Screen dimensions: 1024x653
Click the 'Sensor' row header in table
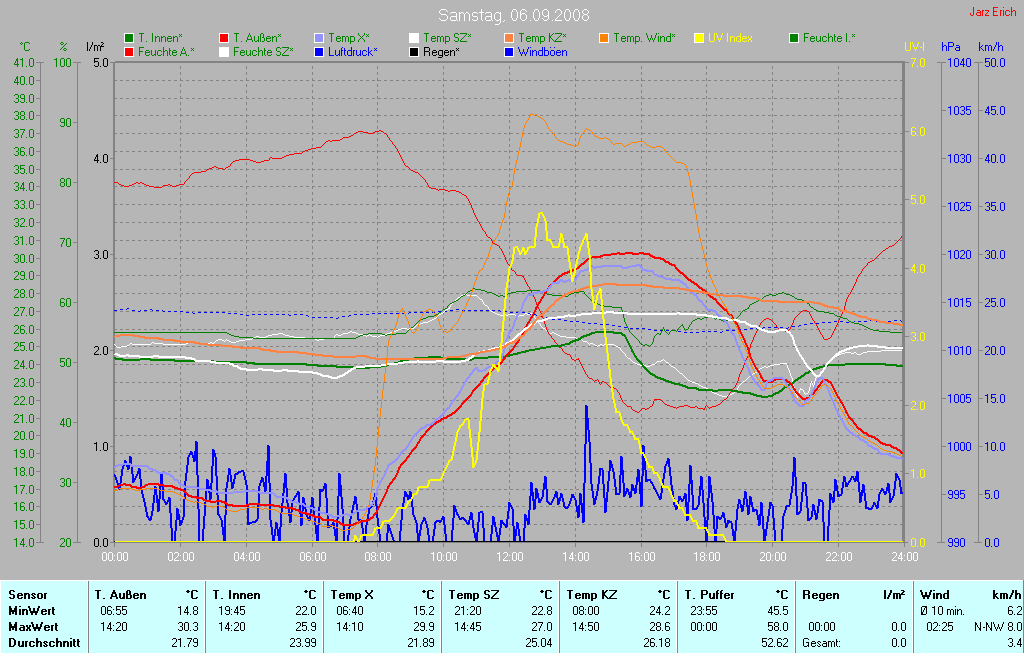tap(27, 595)
